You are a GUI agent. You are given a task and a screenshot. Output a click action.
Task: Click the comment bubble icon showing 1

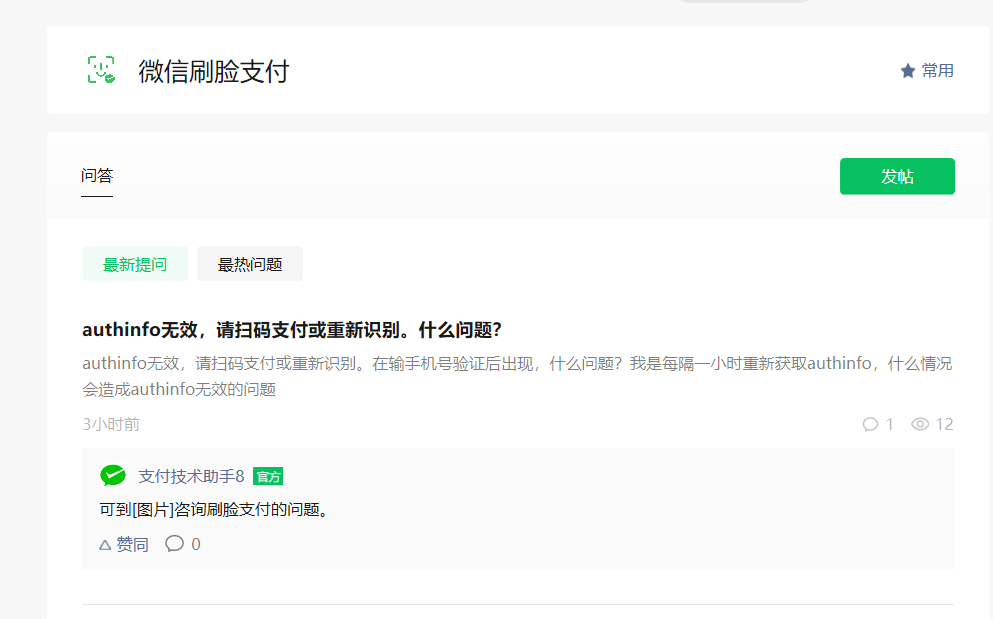pos(870,424)
